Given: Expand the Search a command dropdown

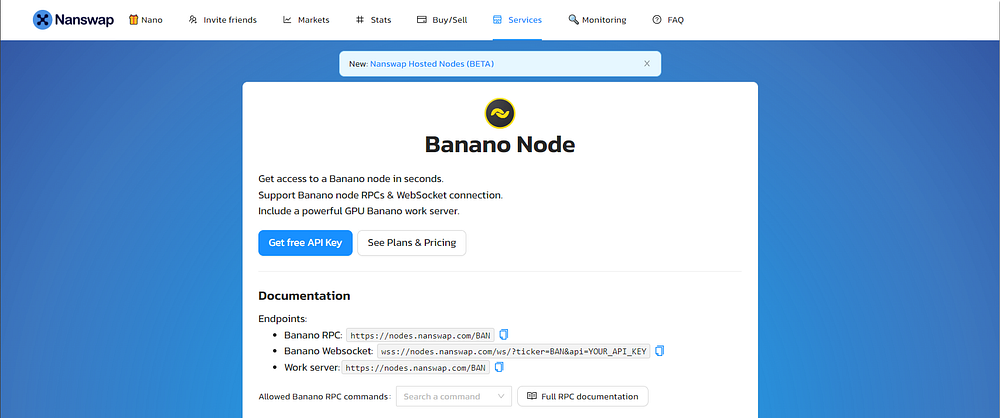Looking at the screenshot, I should click(453, 396).
